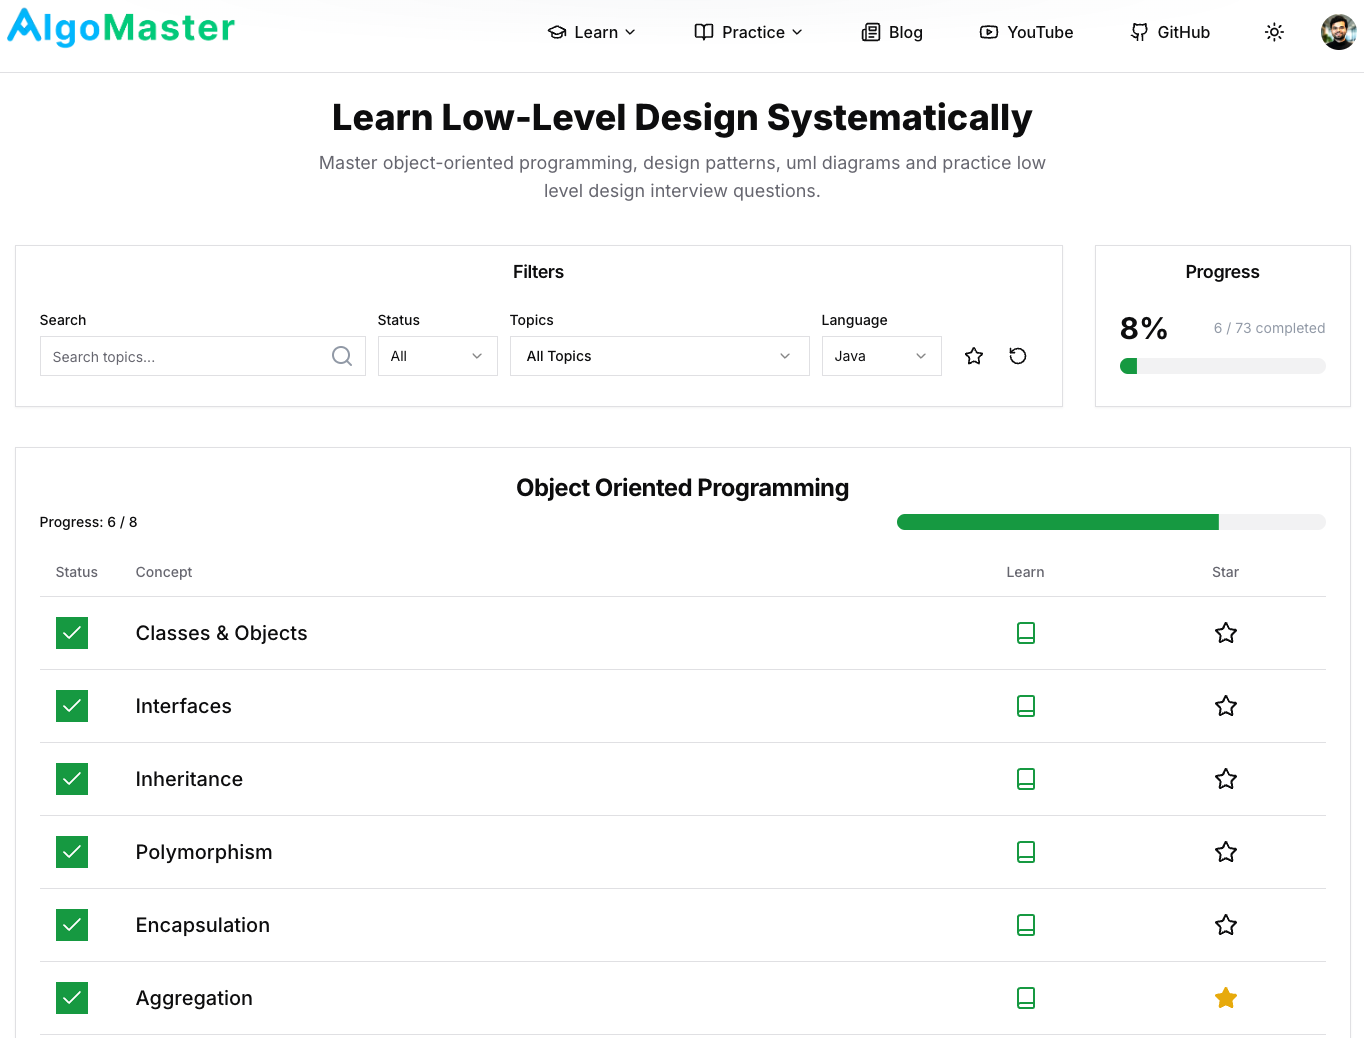Star the Polymorphism concept
This screenshot has width=1364, height=1038.
coord(1225,852)
